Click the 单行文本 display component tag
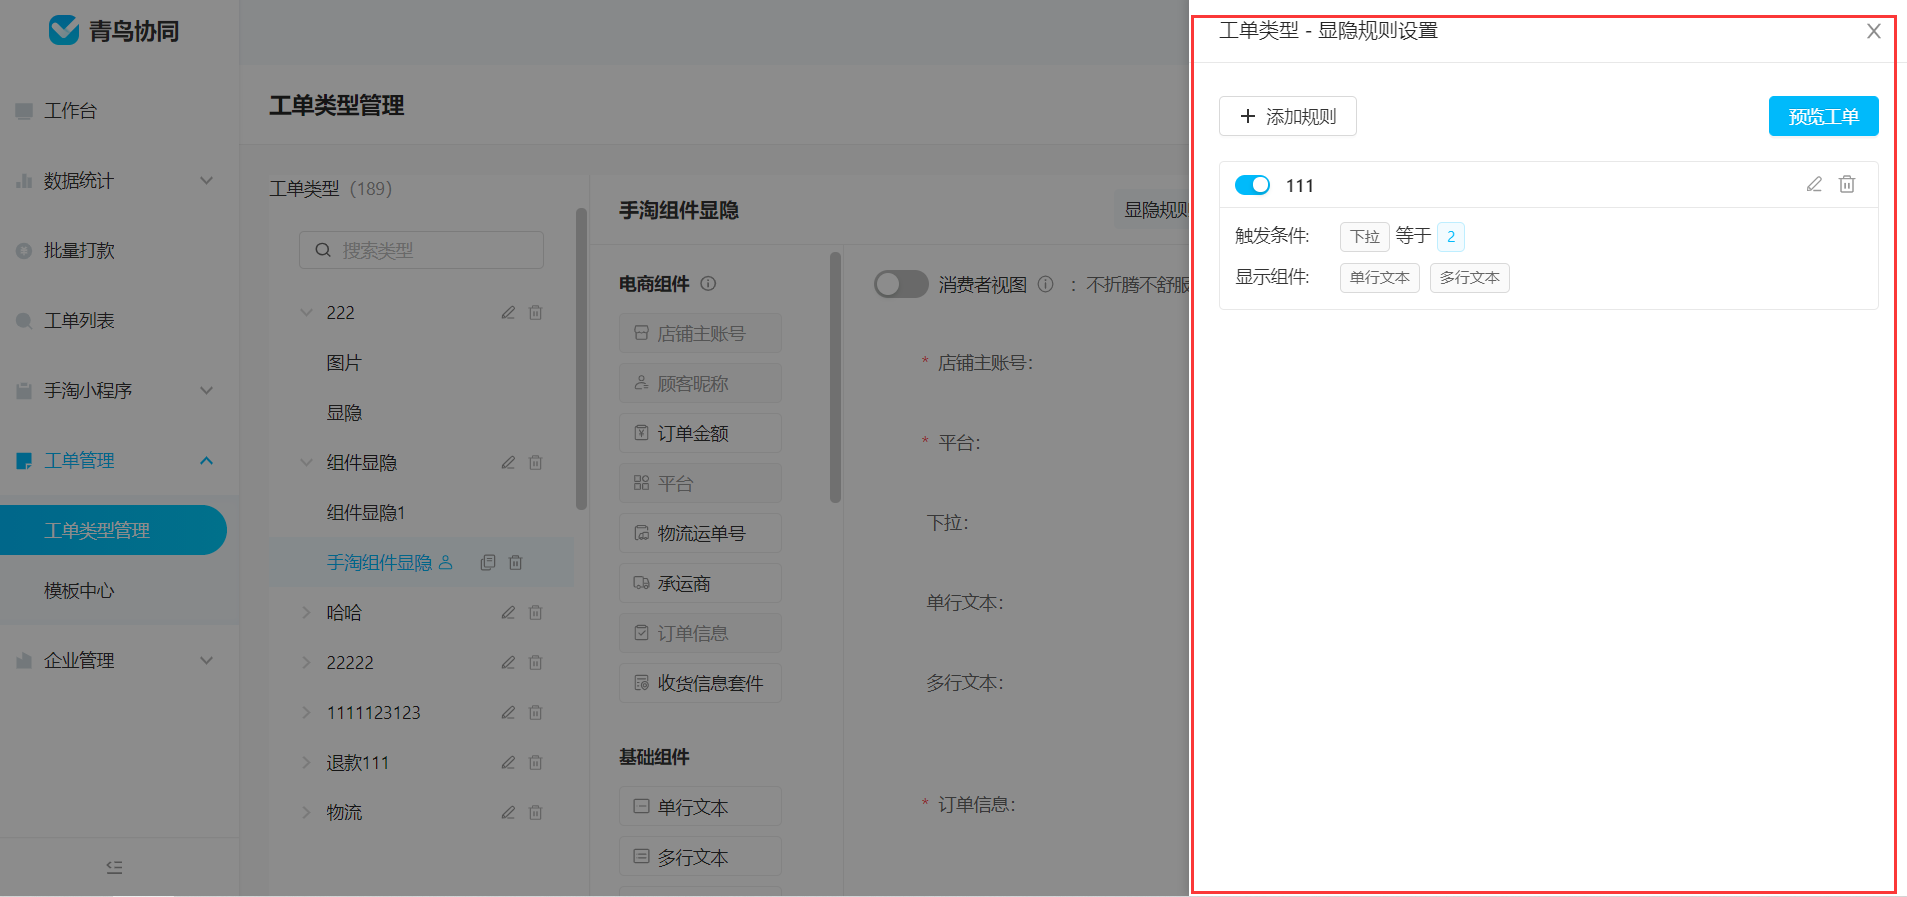Image resolution: width=1907 pixels, height=897 pixels. (x=1380, y=277)
